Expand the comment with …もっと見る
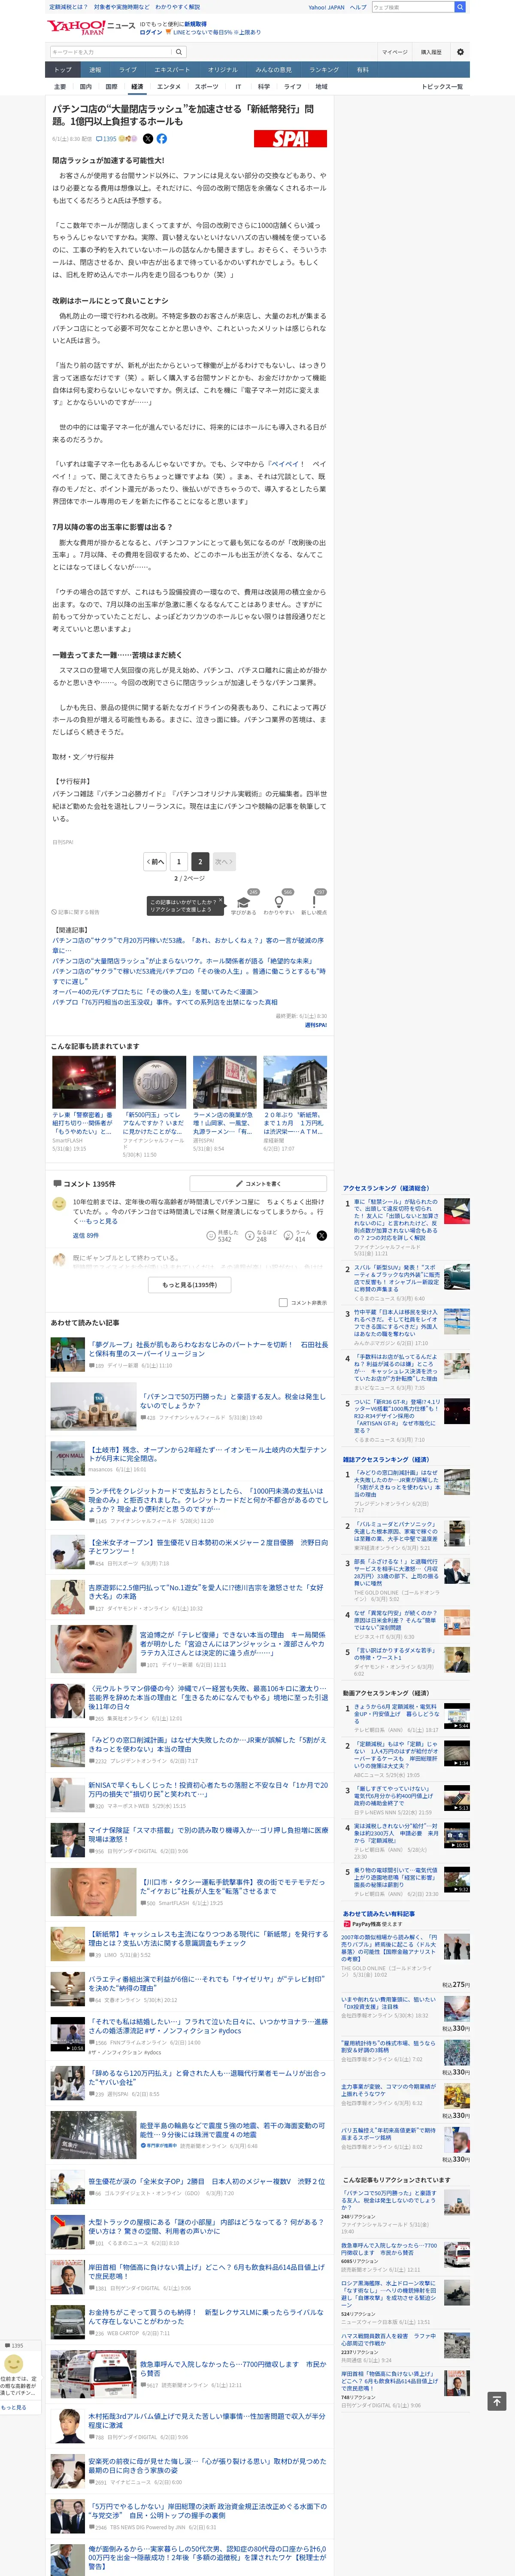The height and width of the screenshot is (2576, 515). [99, 1221]
